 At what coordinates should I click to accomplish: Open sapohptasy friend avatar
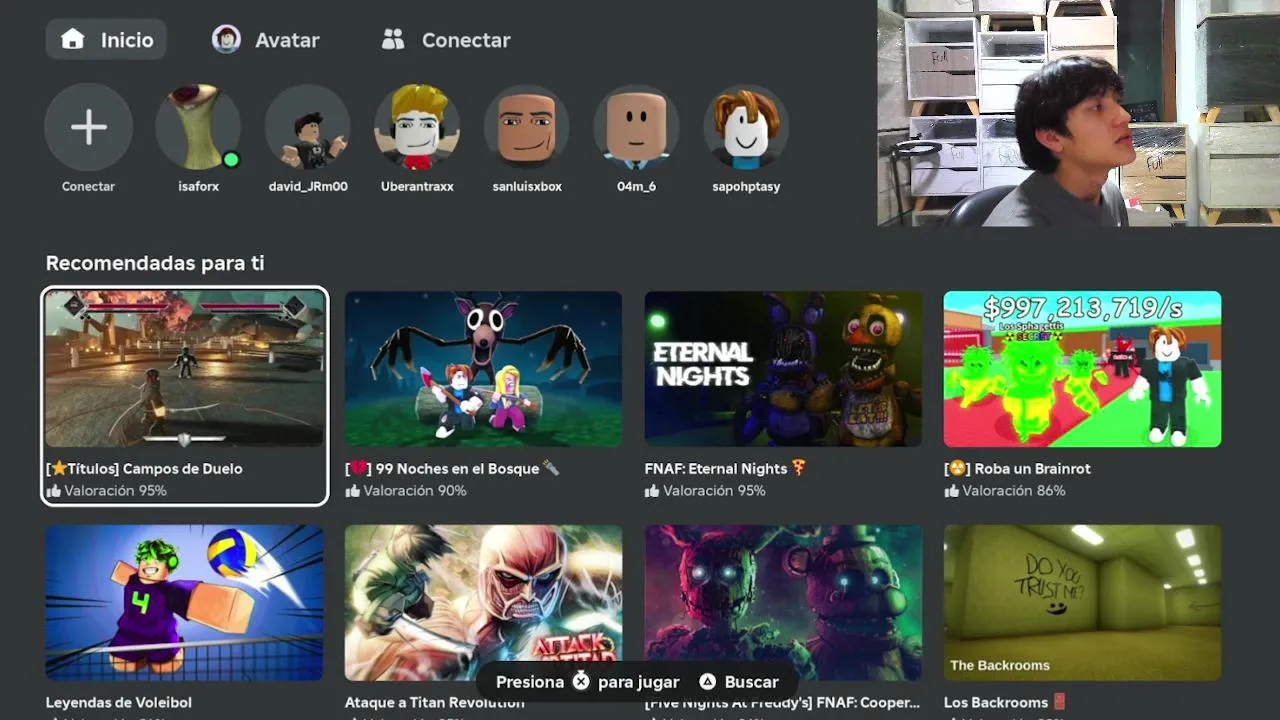click(x=746, y=127)
